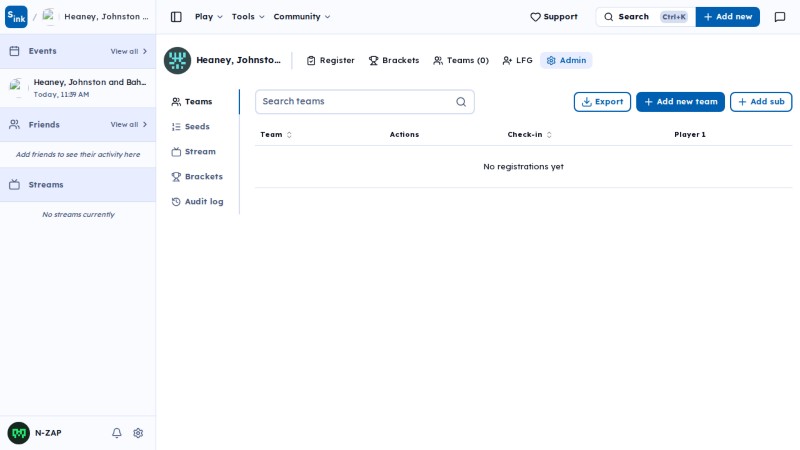
Task: Sort table by Team column
Action: [276, 135]
